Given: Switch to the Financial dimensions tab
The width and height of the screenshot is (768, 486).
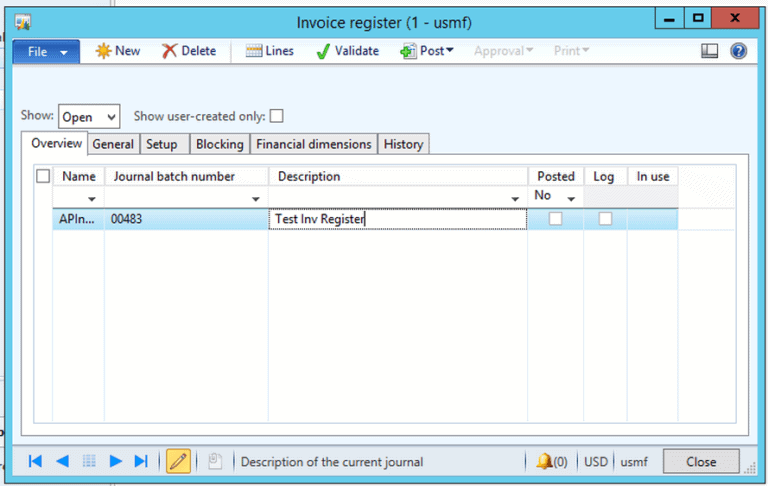Looking at the screenshot, I should [314, 144].
